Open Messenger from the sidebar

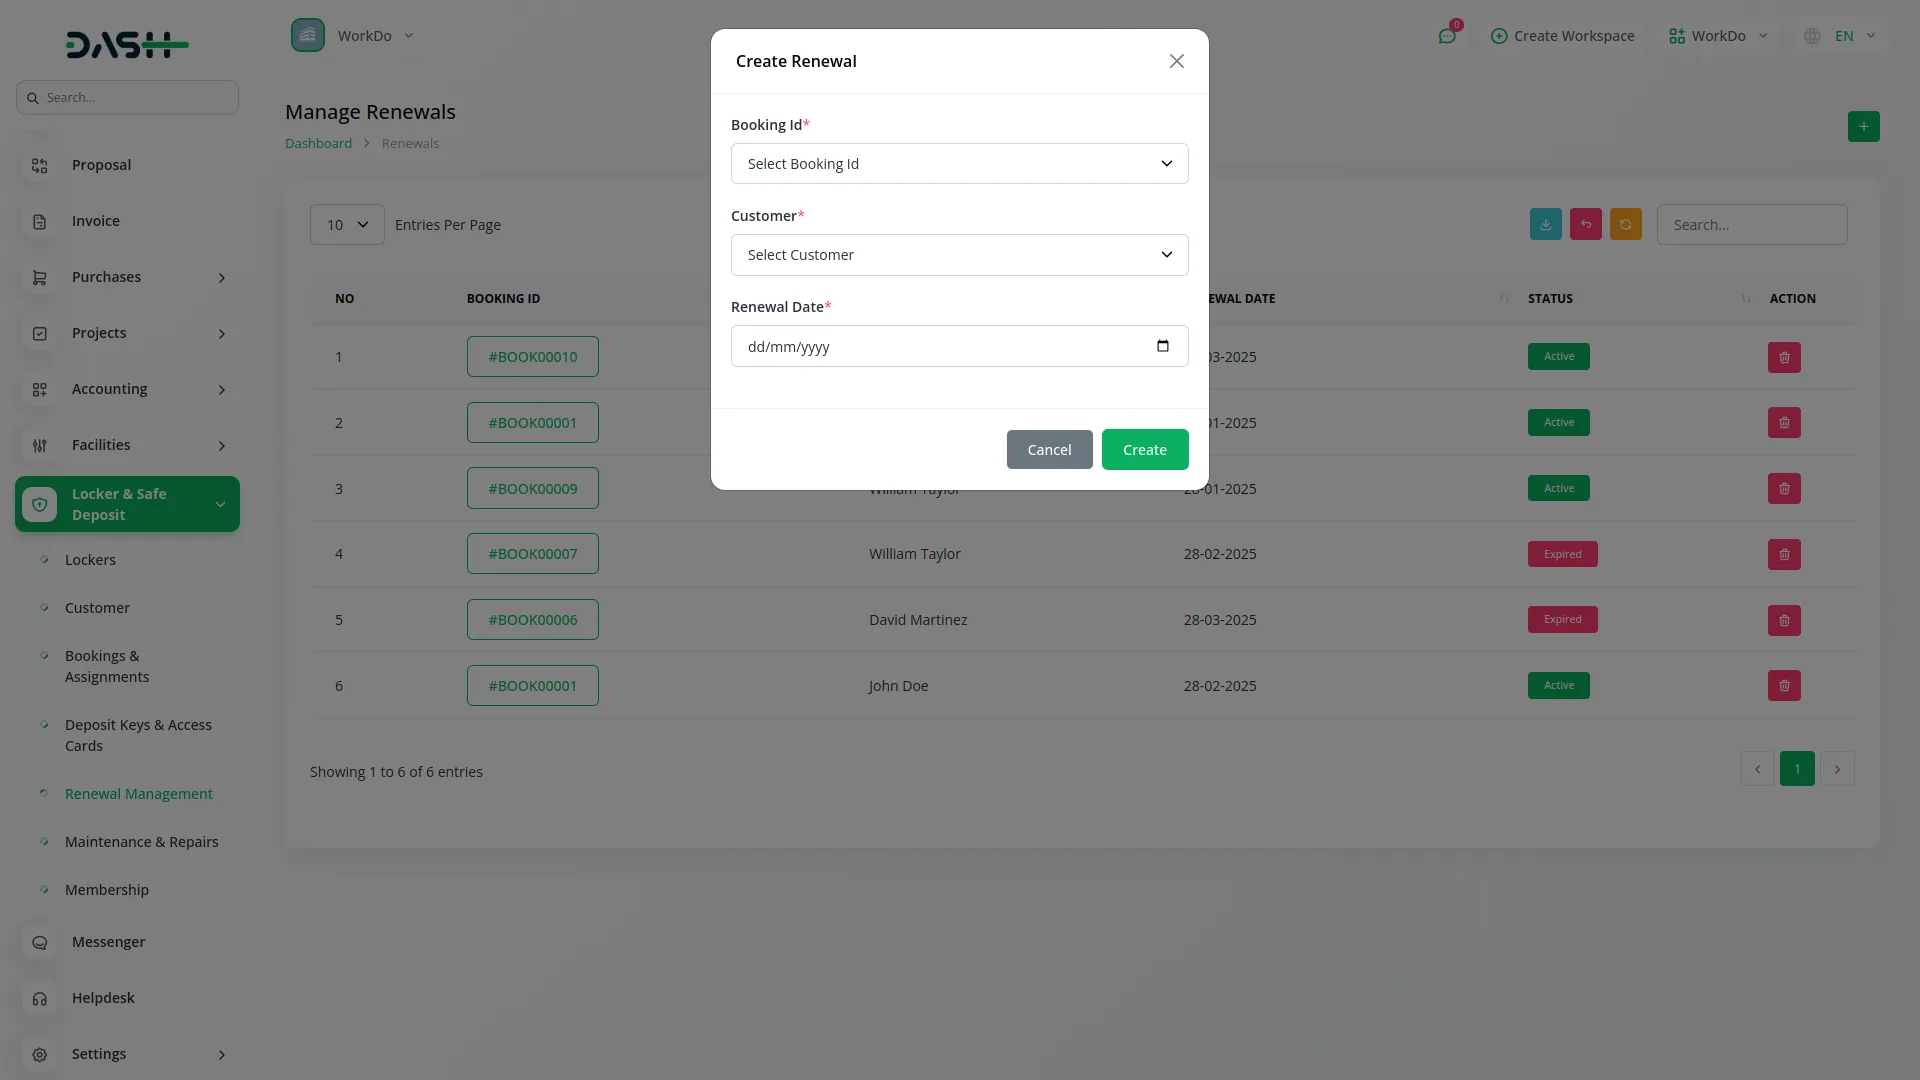point(106,941)
